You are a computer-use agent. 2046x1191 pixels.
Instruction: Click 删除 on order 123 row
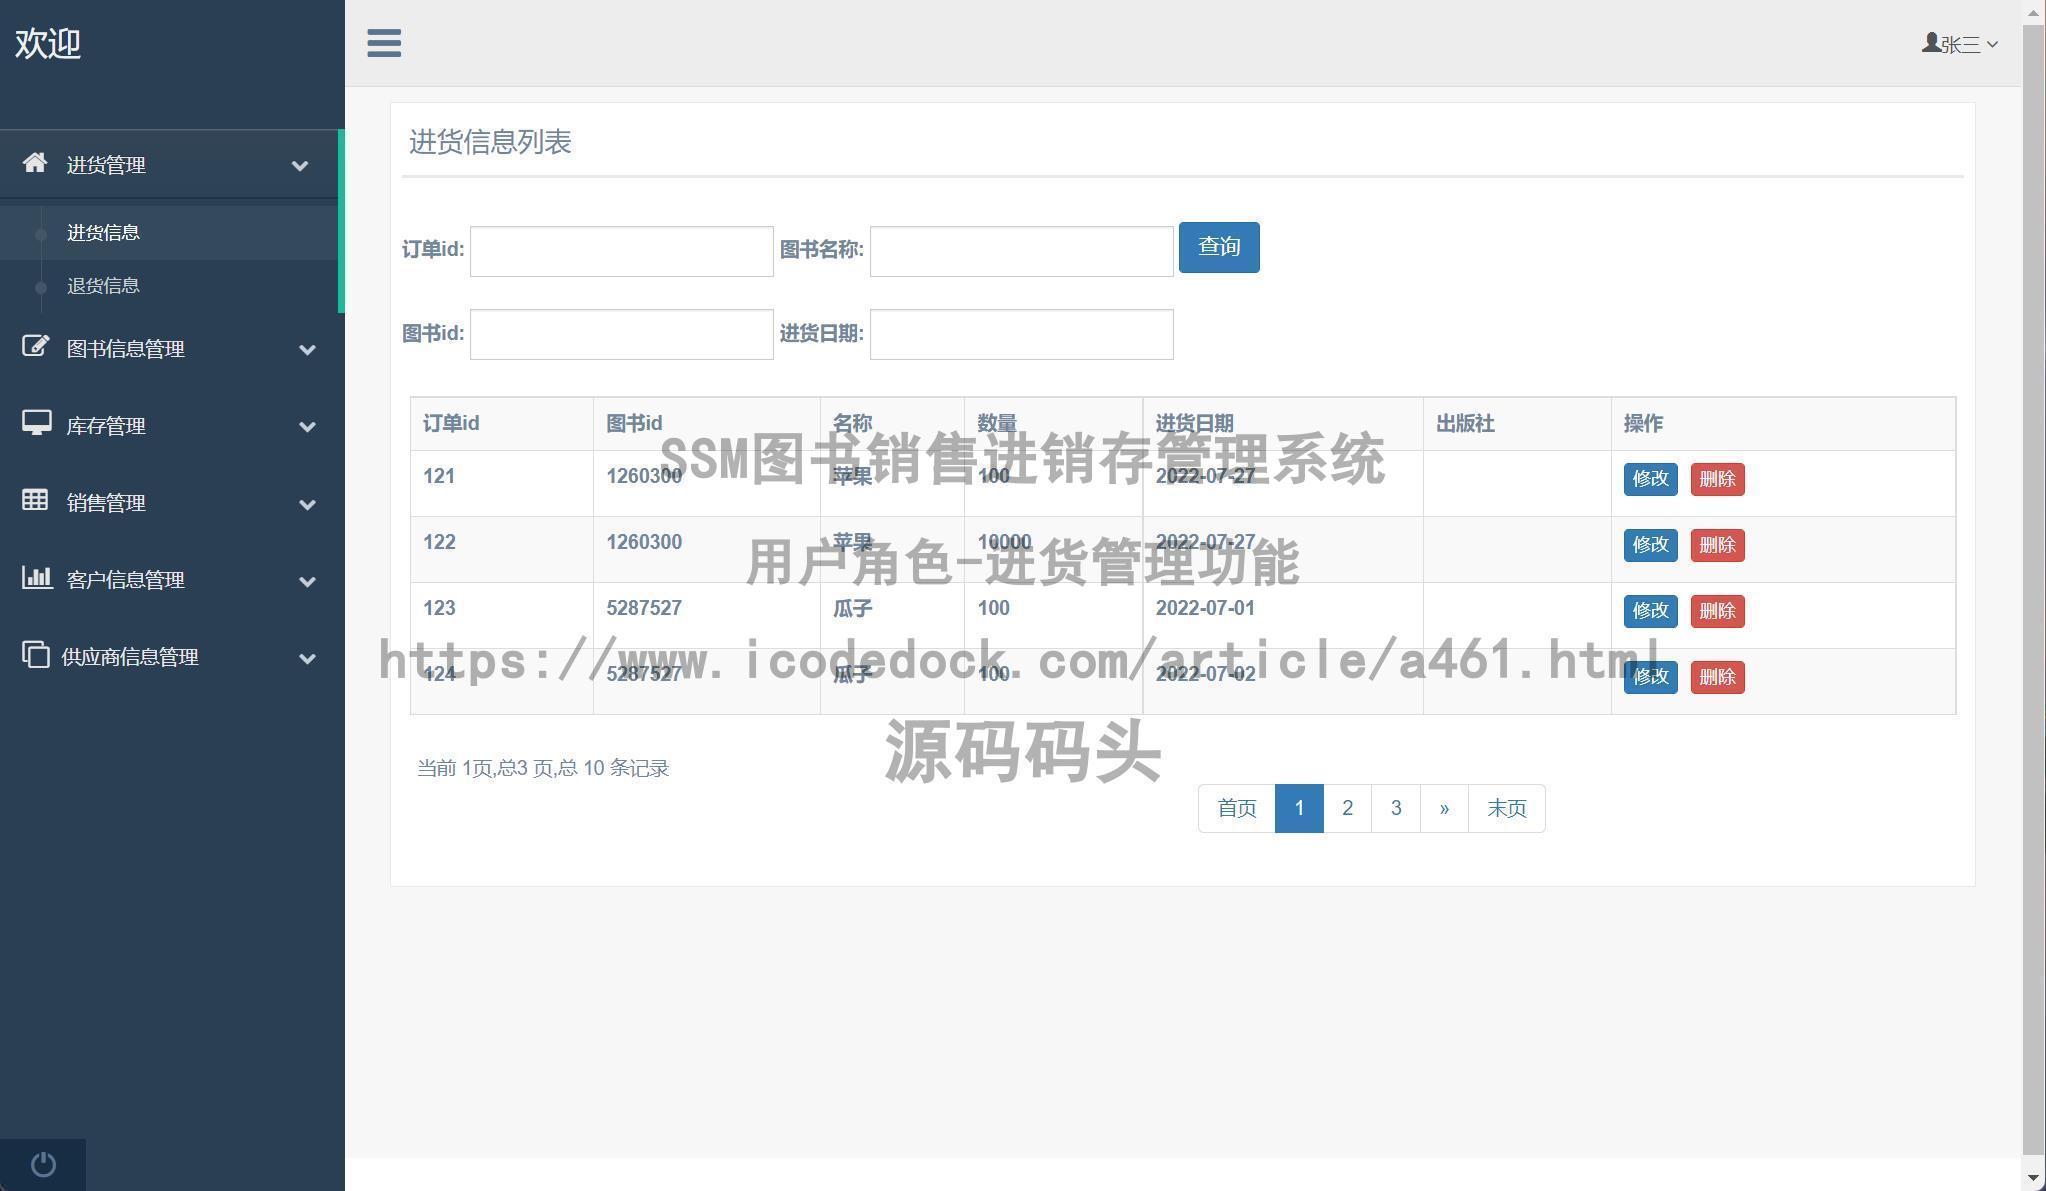(1716, 611)
